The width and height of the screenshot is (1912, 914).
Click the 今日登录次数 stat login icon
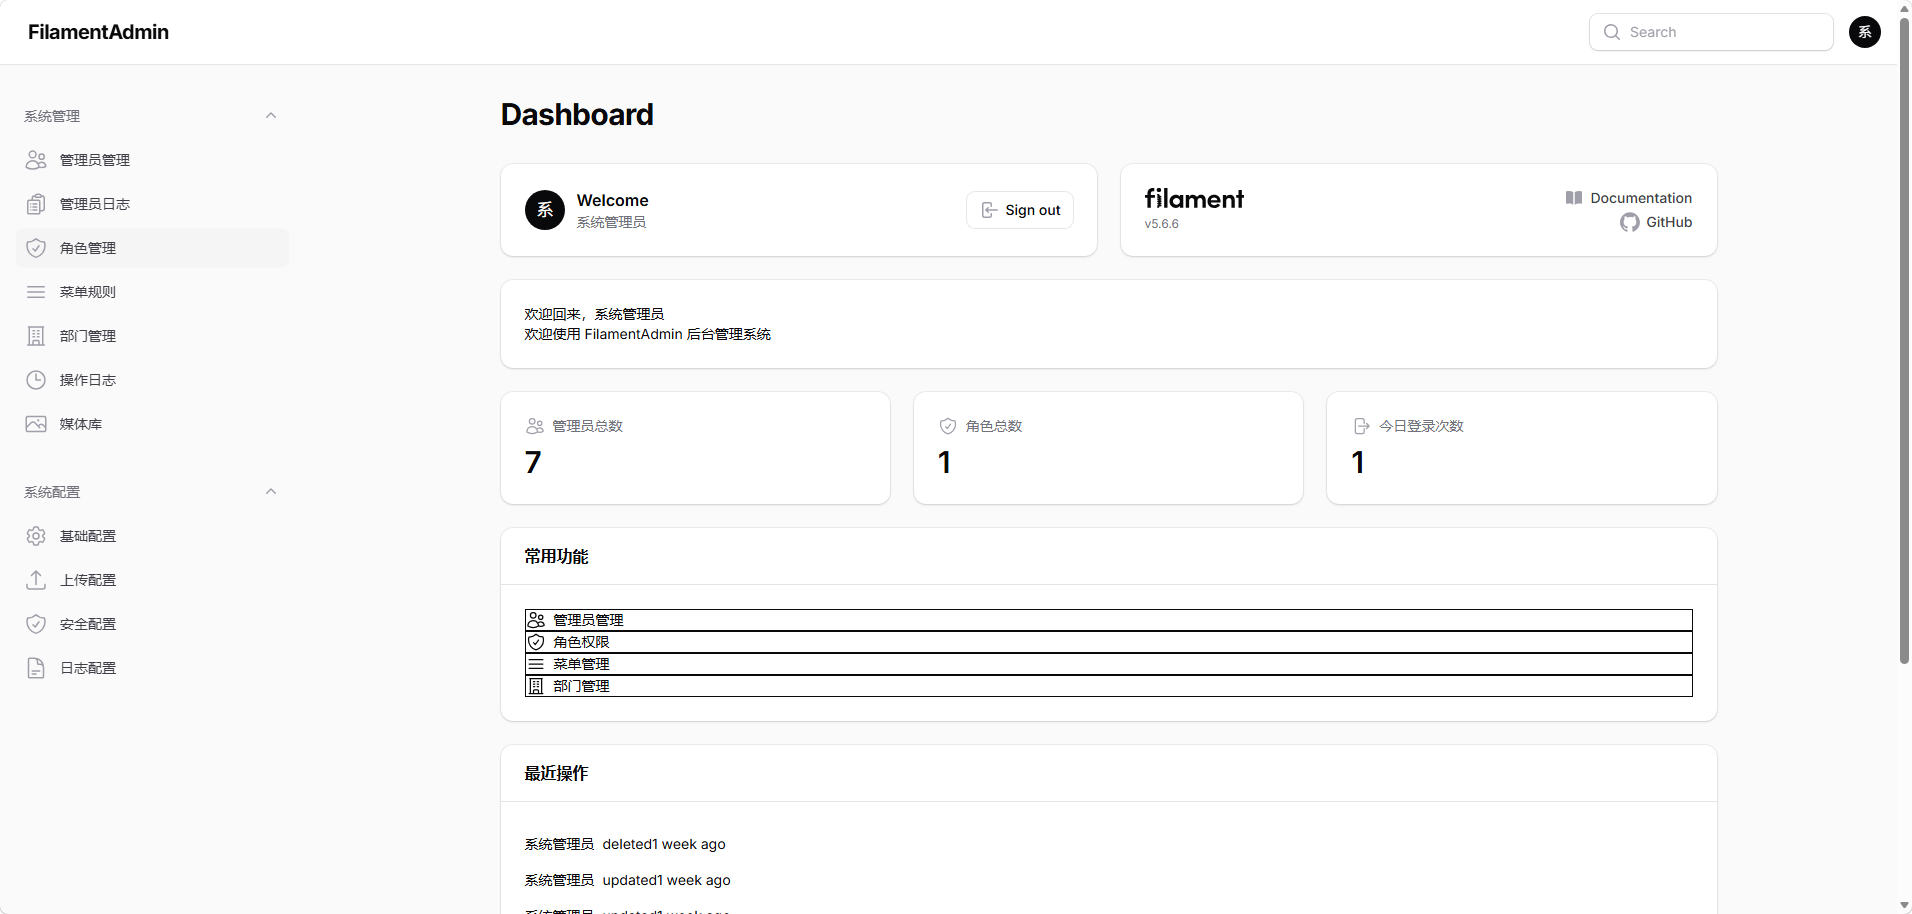pos(1361,426)
